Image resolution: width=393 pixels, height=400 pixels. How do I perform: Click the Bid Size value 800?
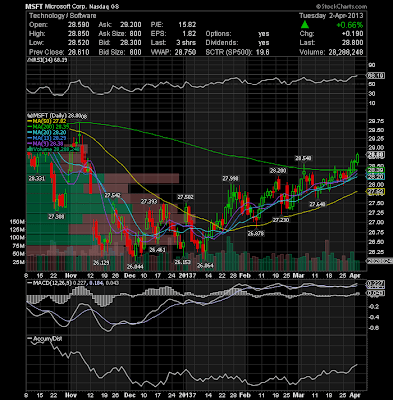[135, 52]
